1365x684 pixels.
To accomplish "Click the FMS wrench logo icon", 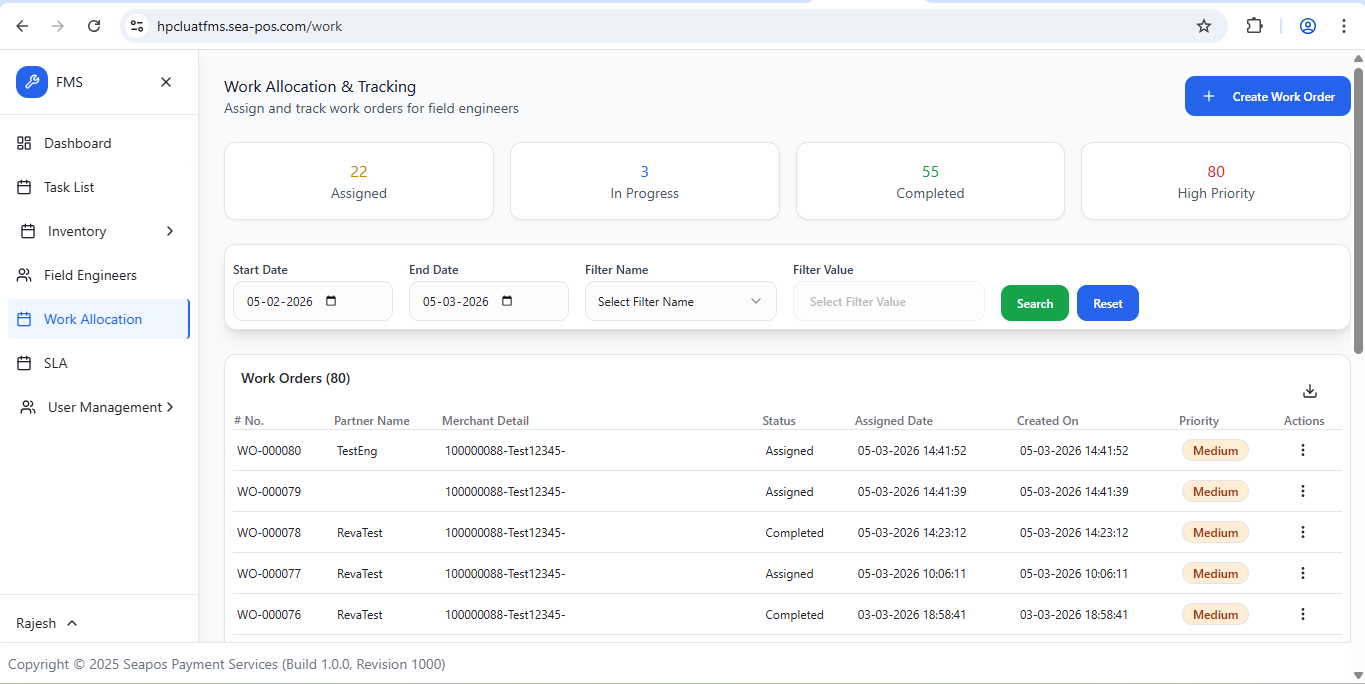I will tap(32, 82).
